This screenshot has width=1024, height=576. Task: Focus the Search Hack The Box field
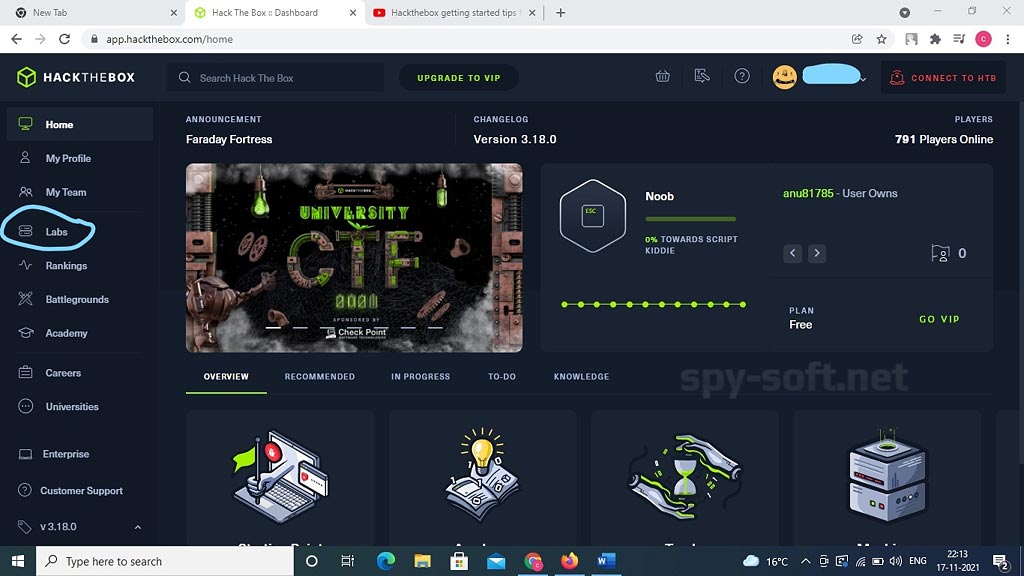[276, 78]
